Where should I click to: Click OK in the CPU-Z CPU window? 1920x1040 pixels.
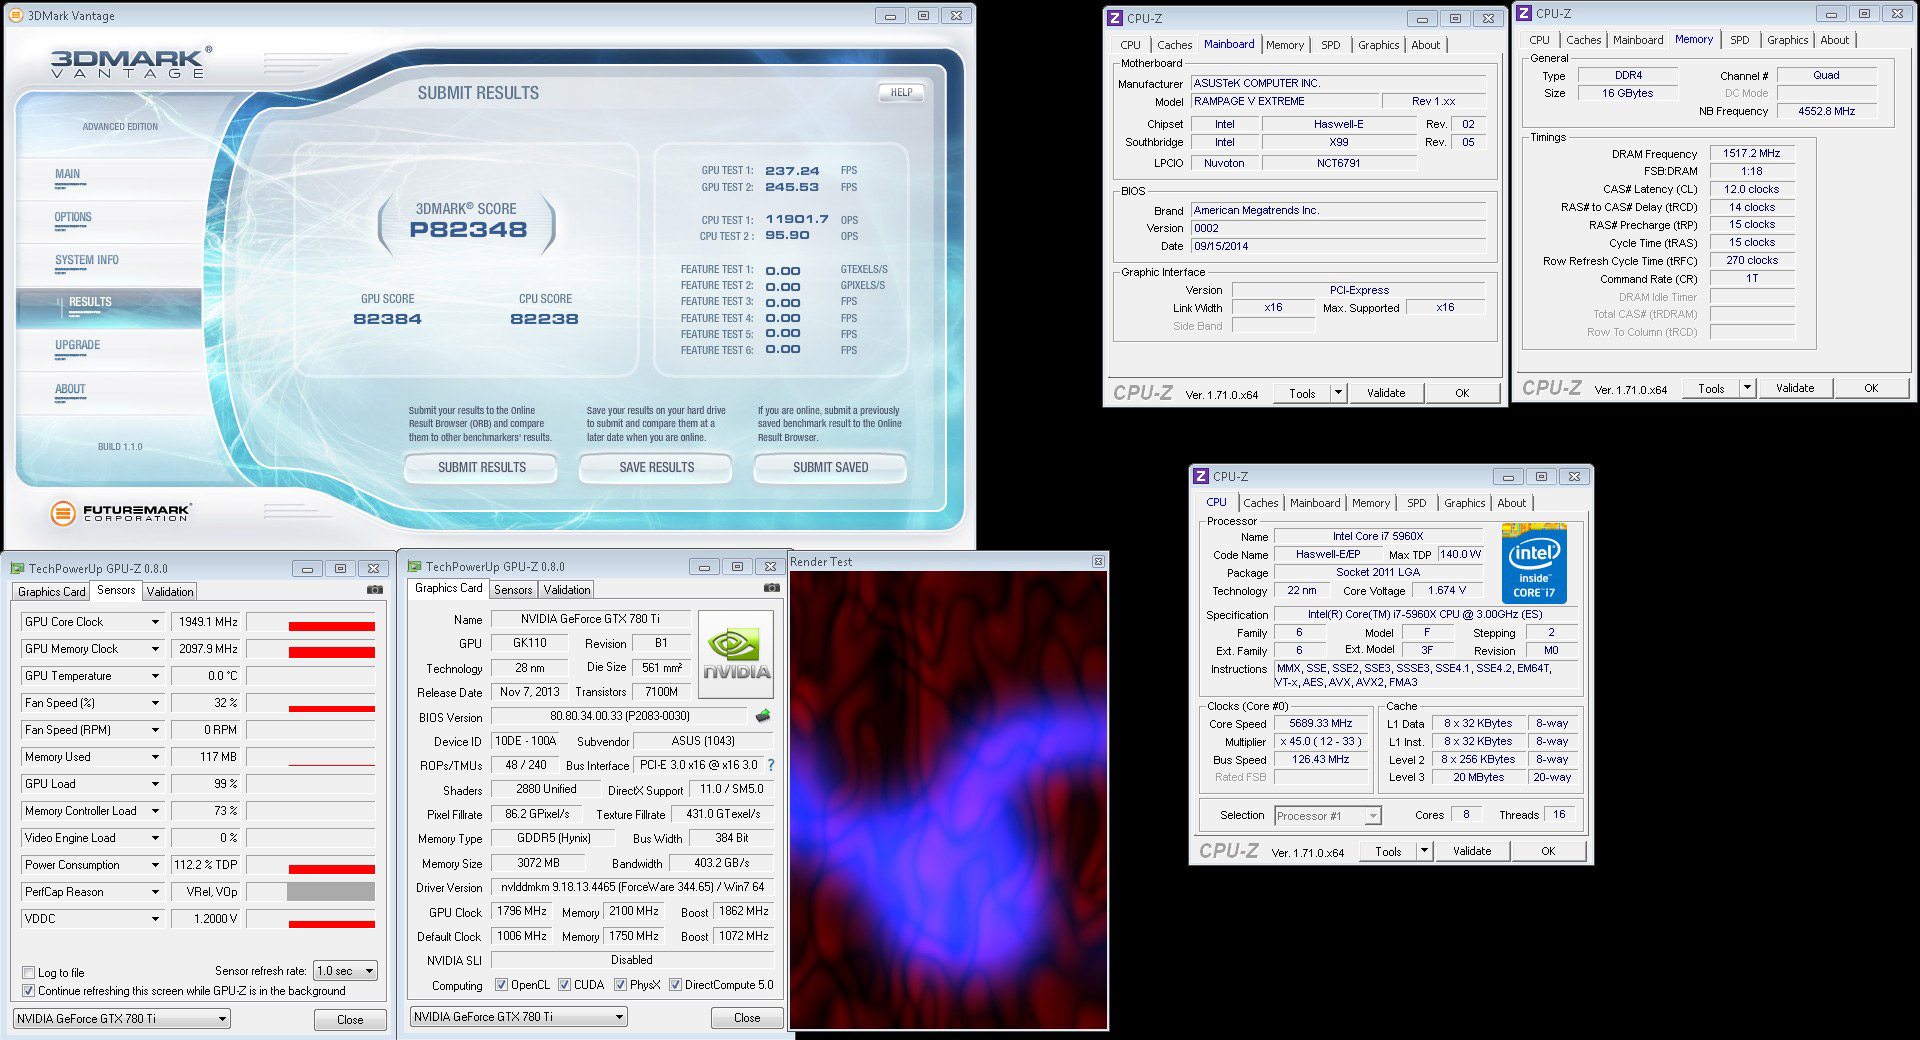pos(1548,851)
